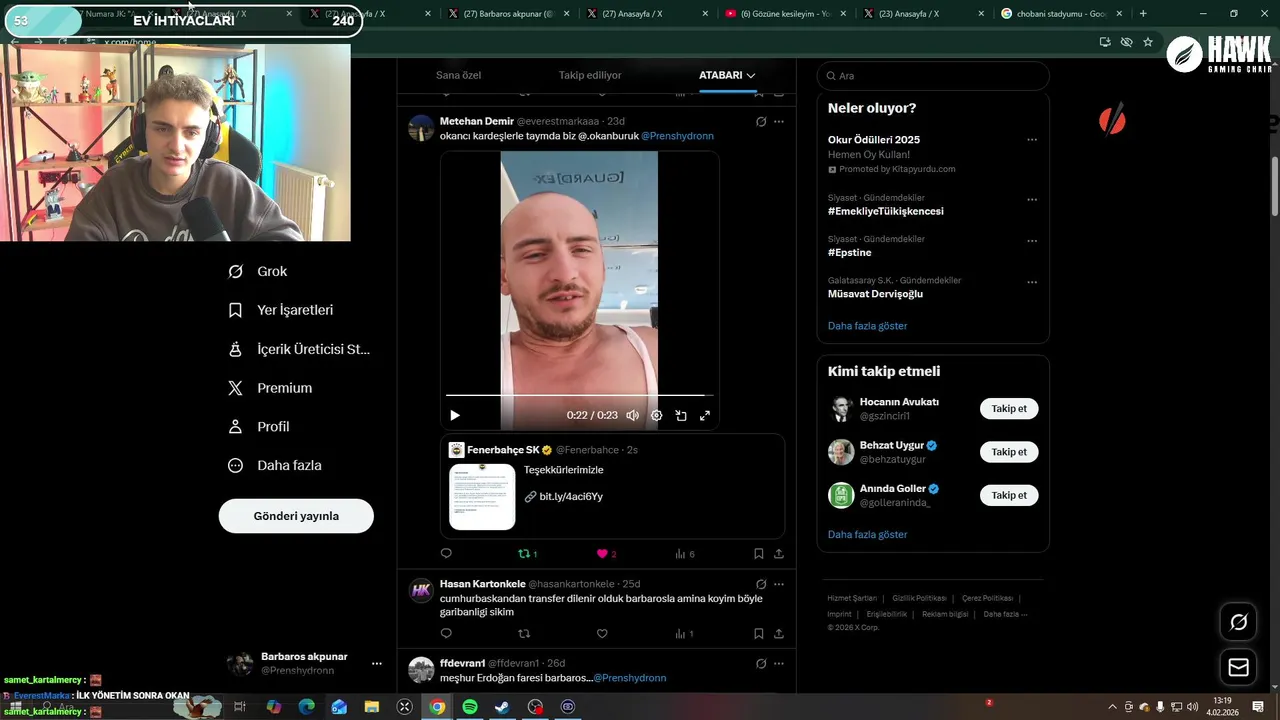
Task: Open more options on ffdevran1's post
Action: pyautogui.click(x=779, y=663)
